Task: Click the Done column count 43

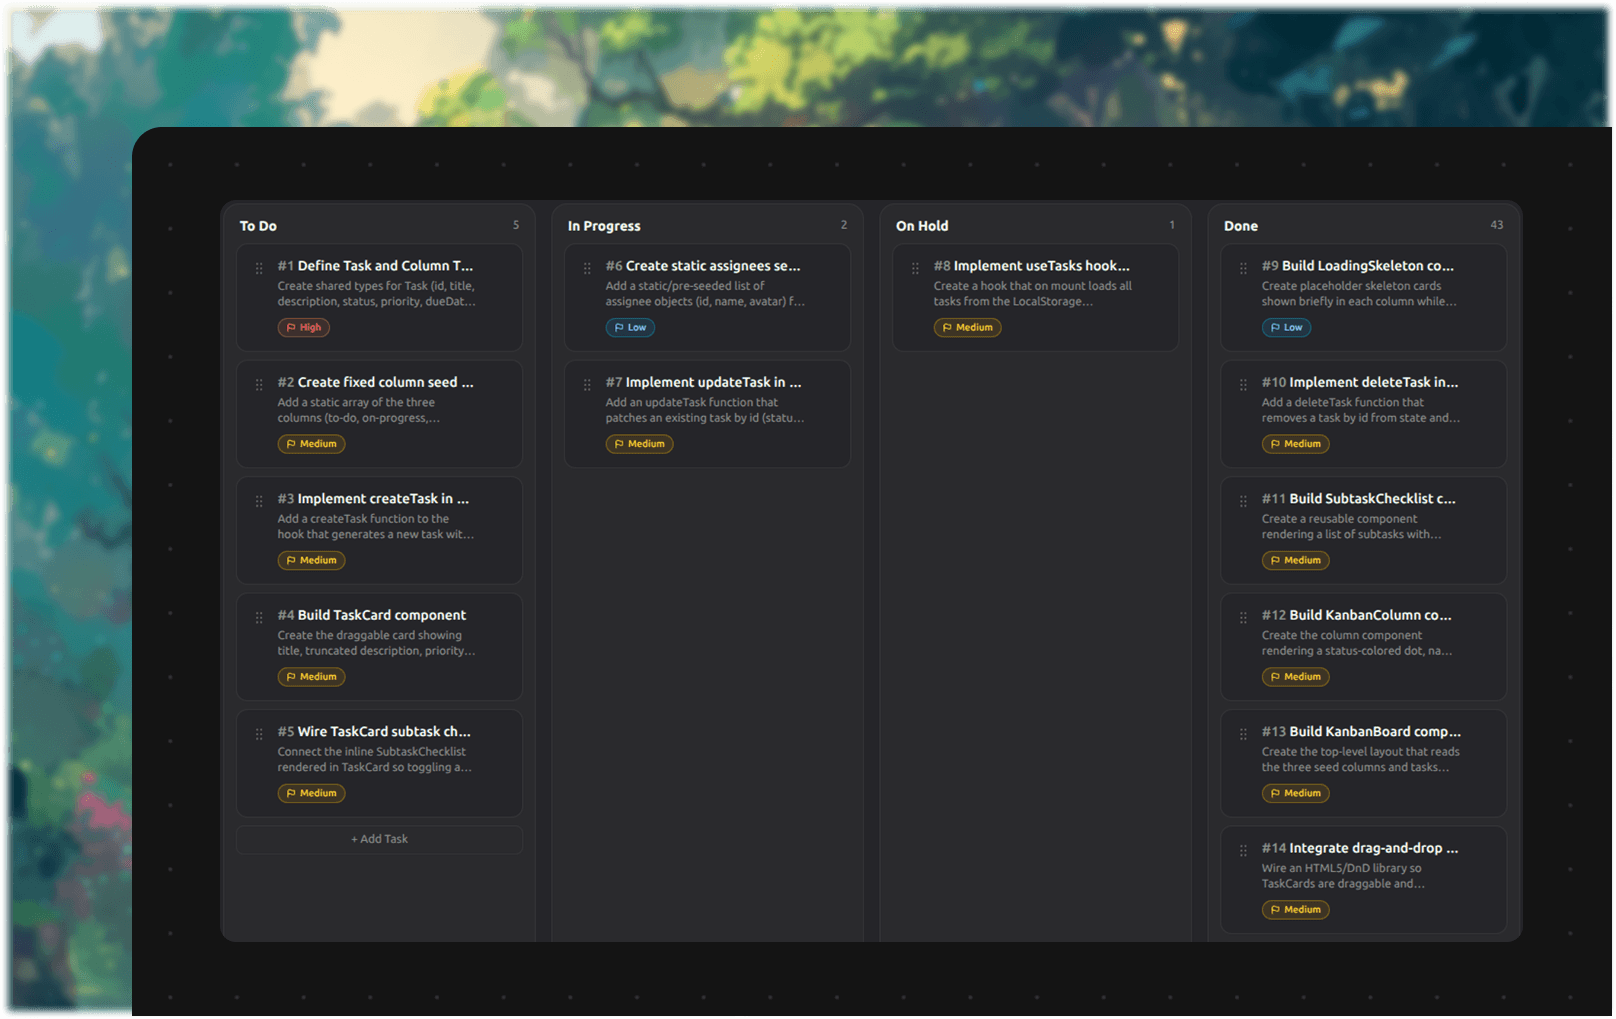Action: point(1497,225)
